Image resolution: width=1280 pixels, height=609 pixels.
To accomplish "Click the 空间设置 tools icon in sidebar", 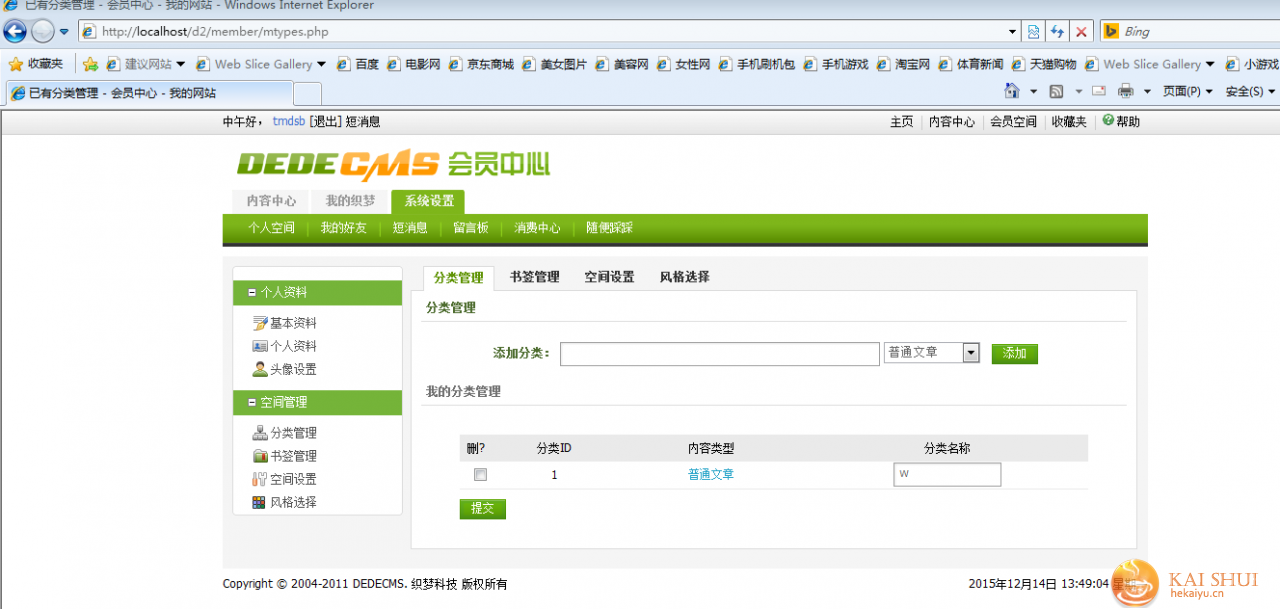I will coord(260,479).
